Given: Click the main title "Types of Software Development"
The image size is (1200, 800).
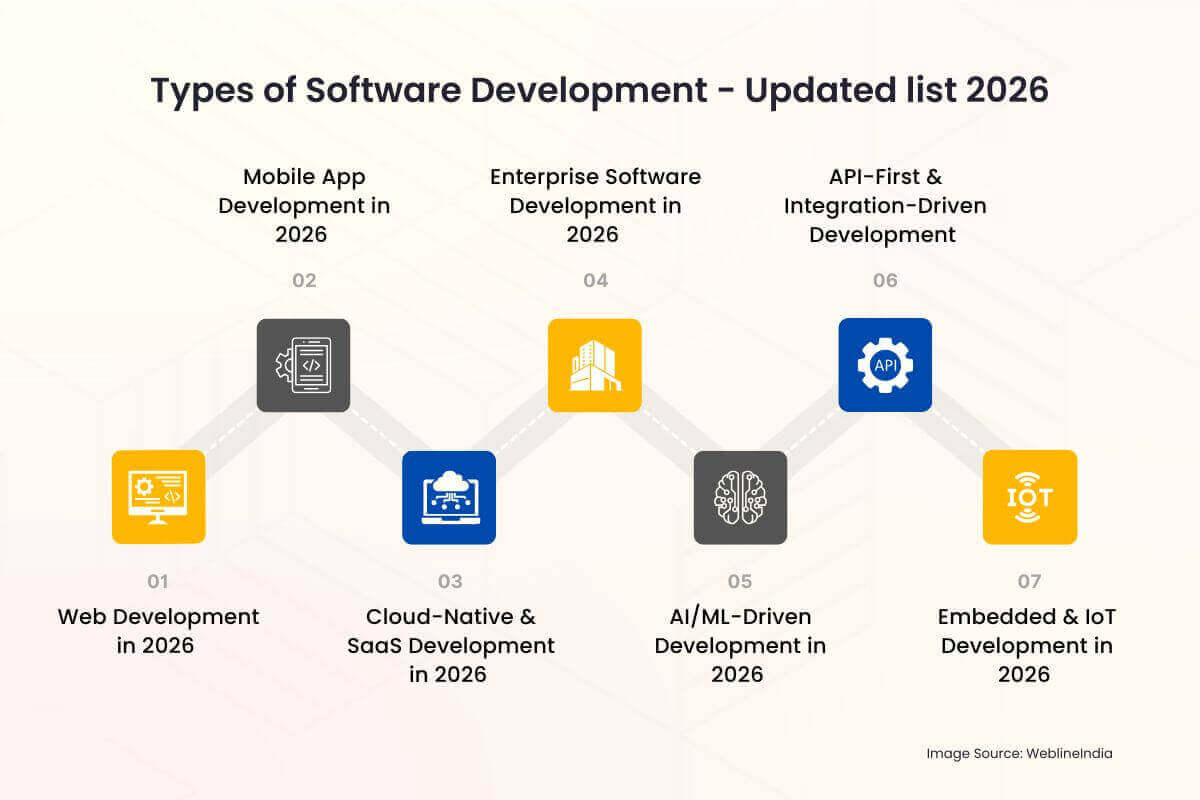Looking at the screenshot, I should pyautogui.click(x=599, y=90).
